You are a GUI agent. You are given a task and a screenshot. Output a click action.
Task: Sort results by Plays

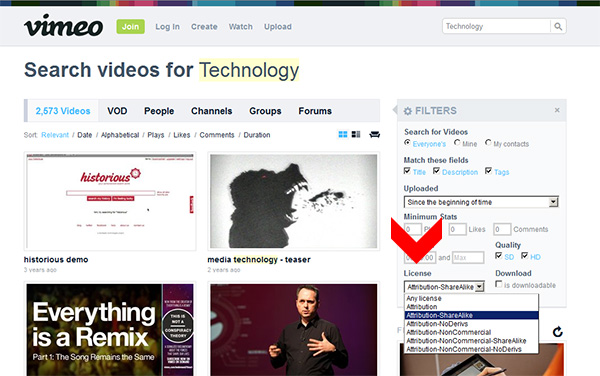click(156, 135)
